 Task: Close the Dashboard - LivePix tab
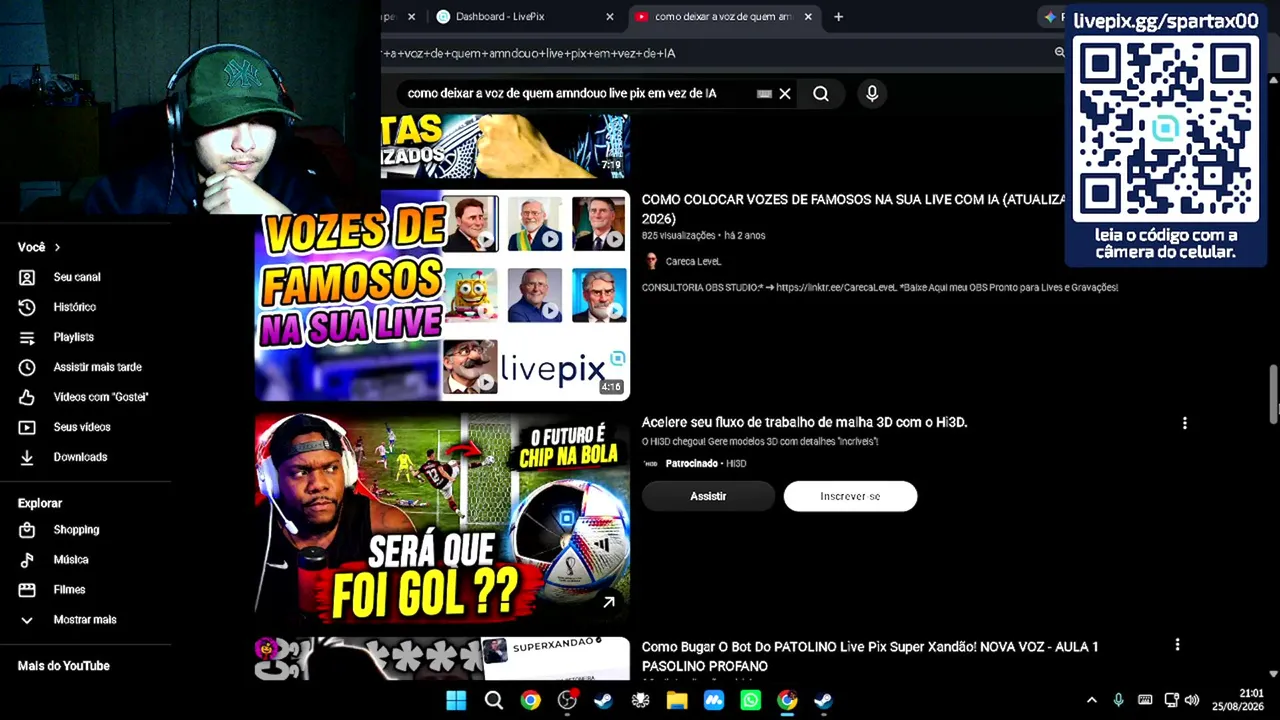610,16
